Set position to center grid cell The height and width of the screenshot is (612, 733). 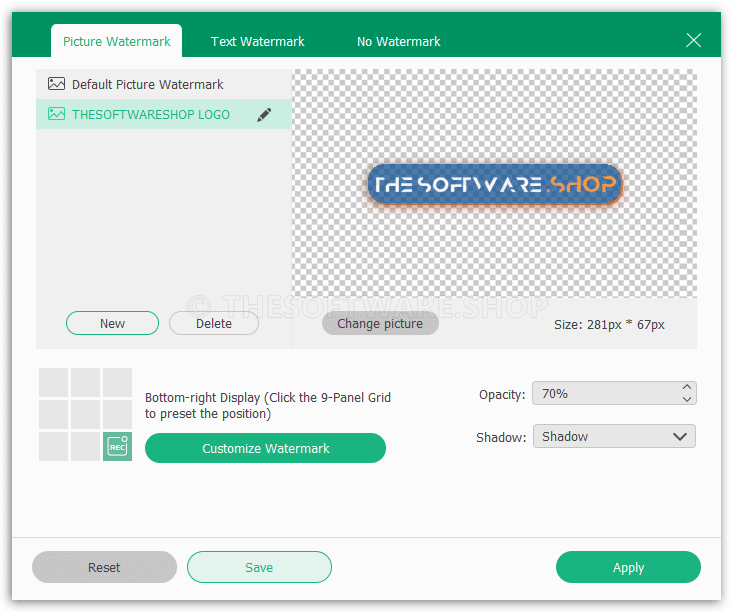point(85,414)
